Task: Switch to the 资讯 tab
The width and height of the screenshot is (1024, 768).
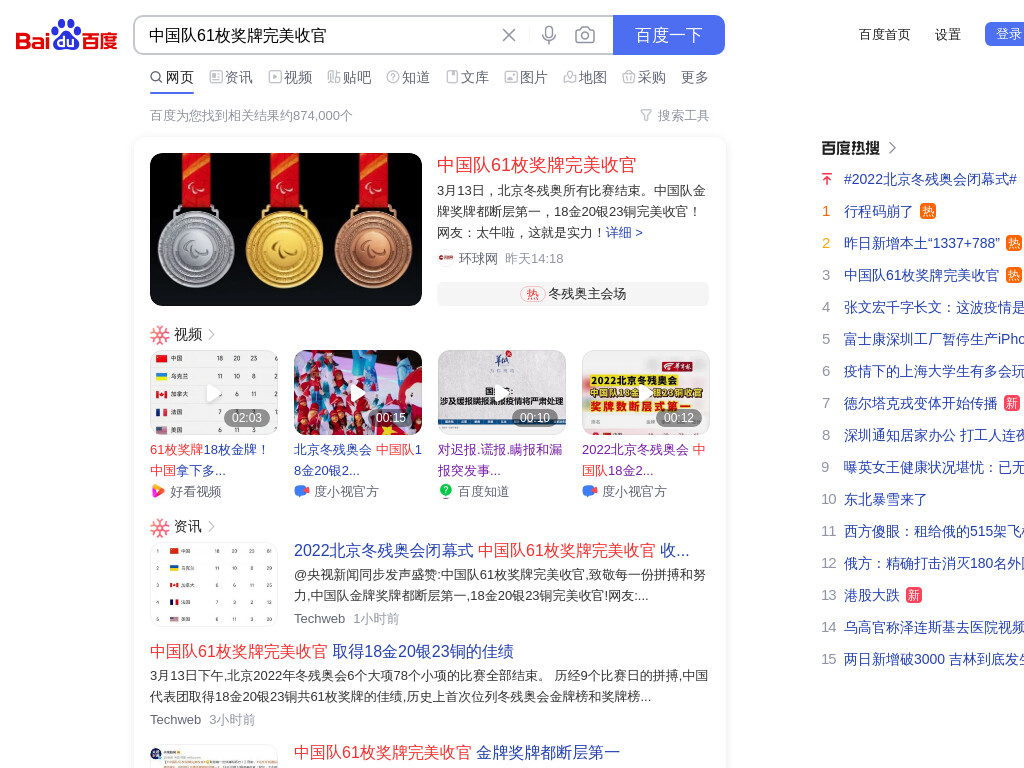Action: tap(231, 77)
